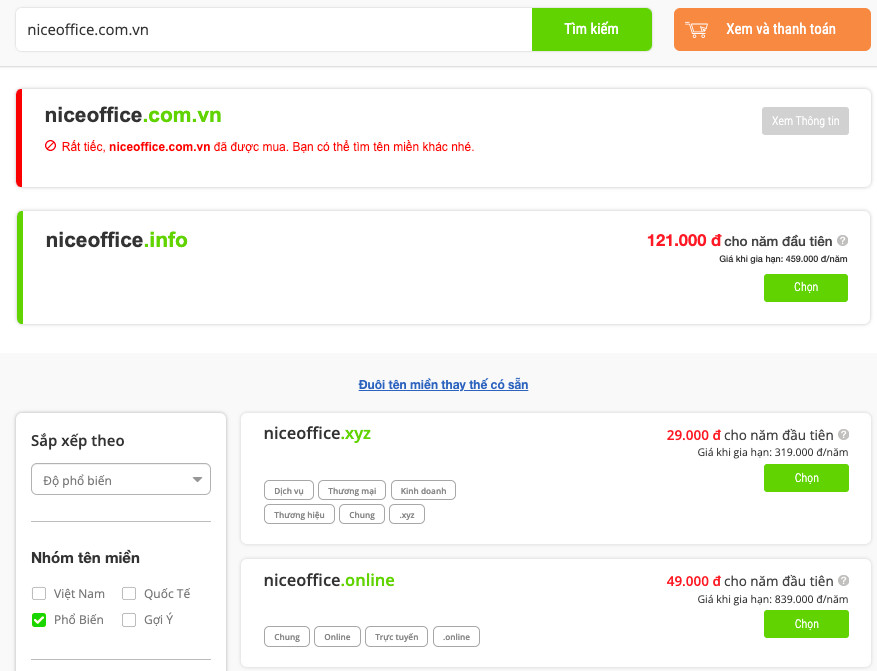877x671 pixels.
Task: Choose niceoffice.online with Chọn button
Action: (x=807, y=624)
